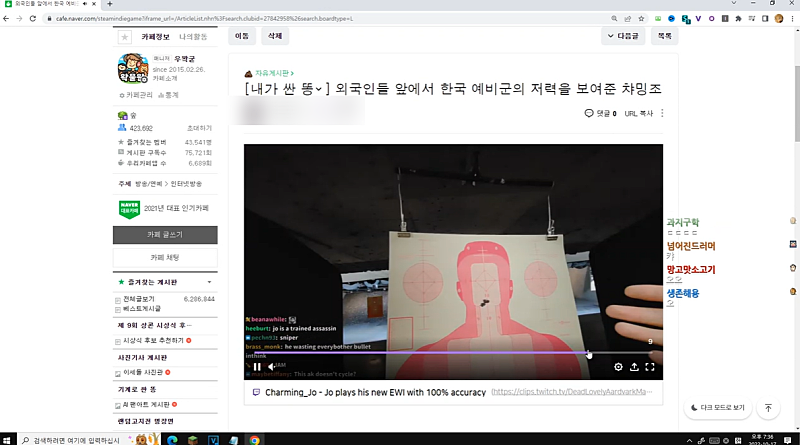Go to next post with 다음글
The image size is (800, 445).
[x=623, y=35]
